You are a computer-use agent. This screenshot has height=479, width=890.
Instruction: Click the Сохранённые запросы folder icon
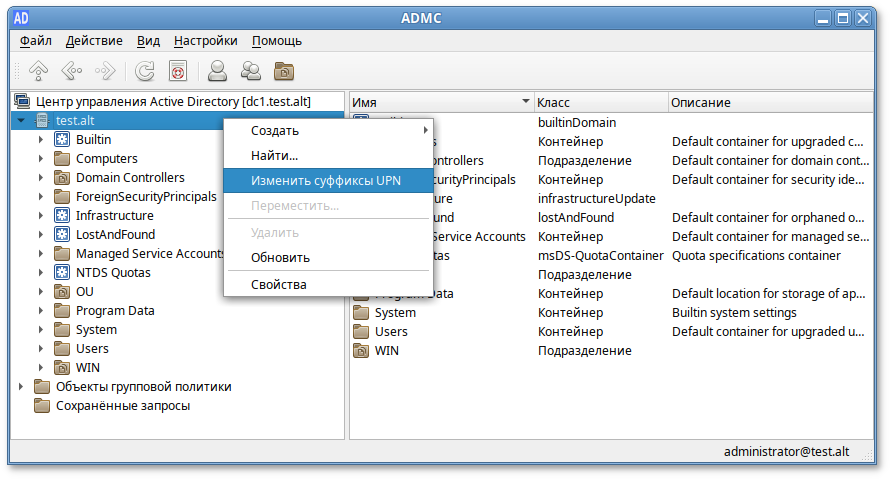(x=42, y=406)
